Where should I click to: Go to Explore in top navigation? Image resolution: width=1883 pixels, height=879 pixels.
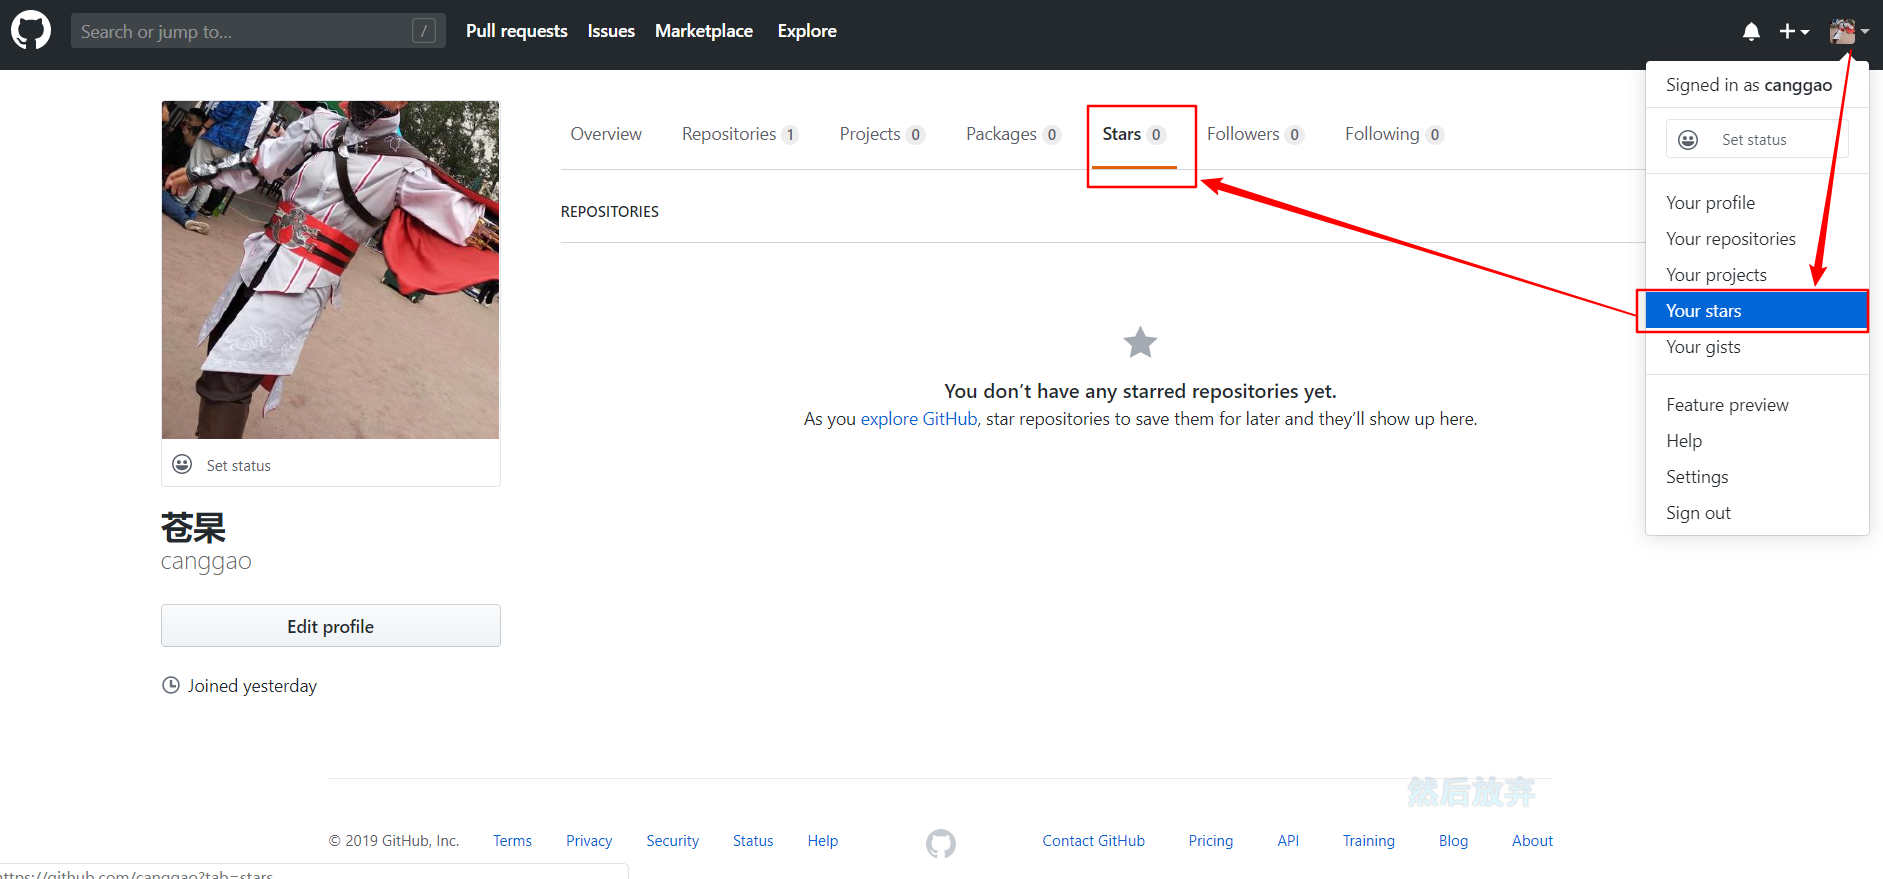pyautogui.click(x=807, y=31)
